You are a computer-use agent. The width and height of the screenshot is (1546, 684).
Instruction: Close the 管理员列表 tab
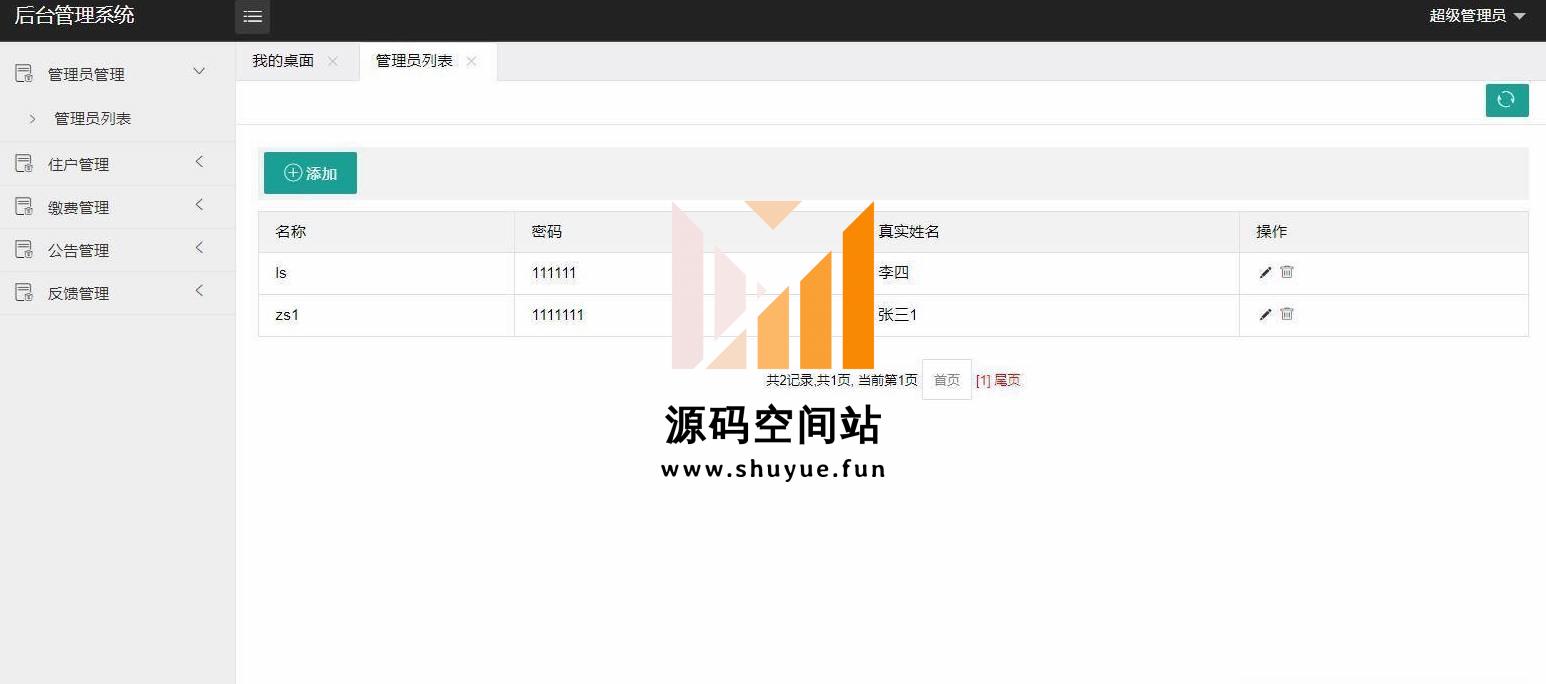[471, 61]
